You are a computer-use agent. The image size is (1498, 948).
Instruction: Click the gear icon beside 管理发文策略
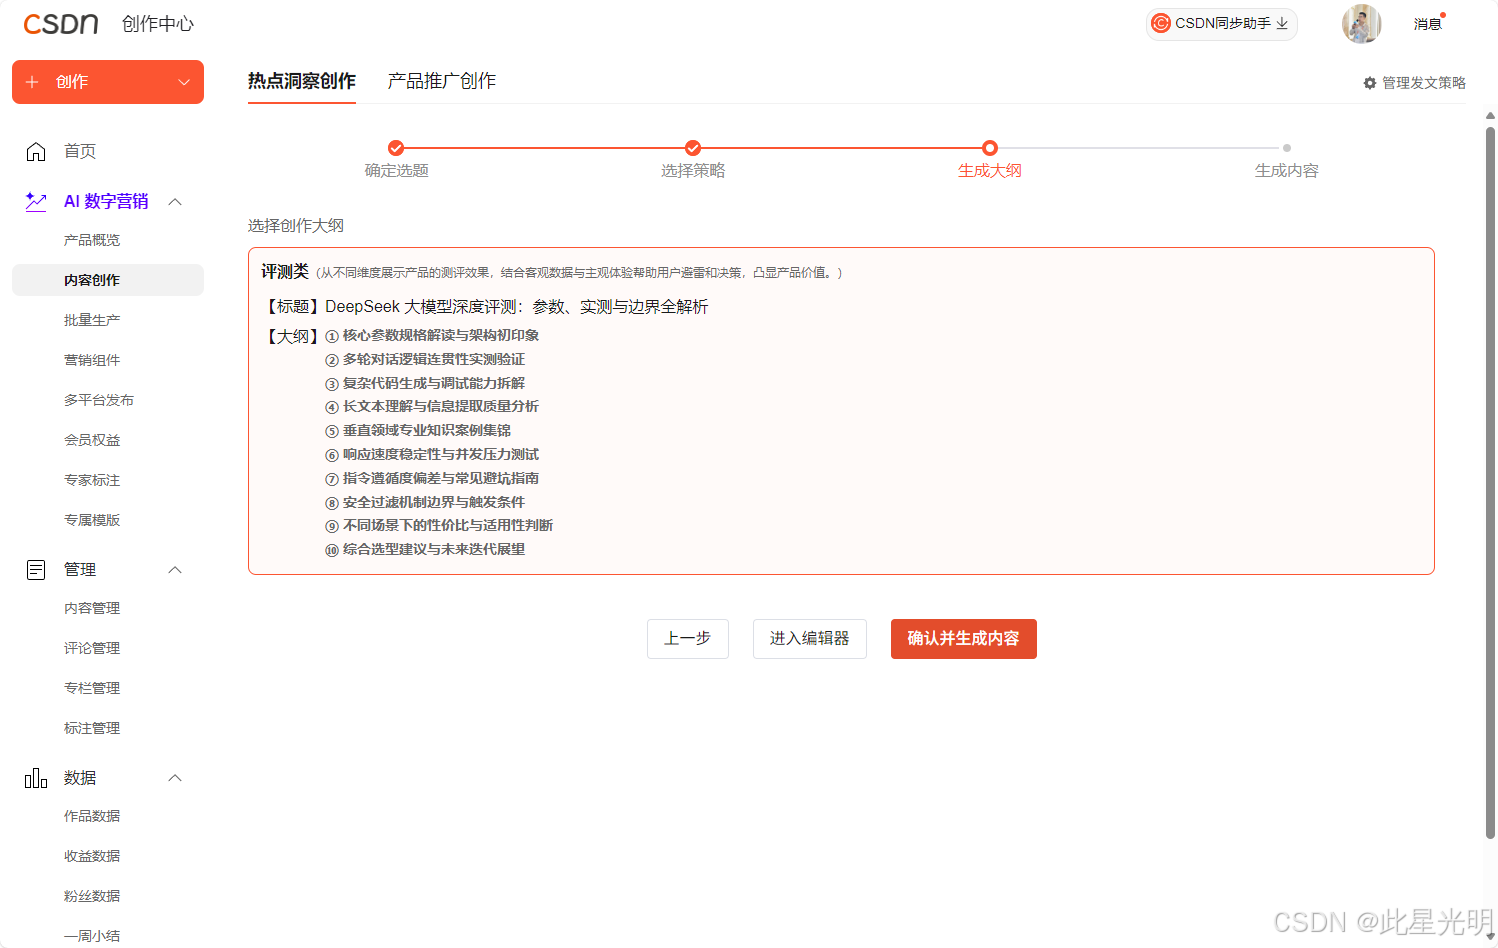[1370, 83]
